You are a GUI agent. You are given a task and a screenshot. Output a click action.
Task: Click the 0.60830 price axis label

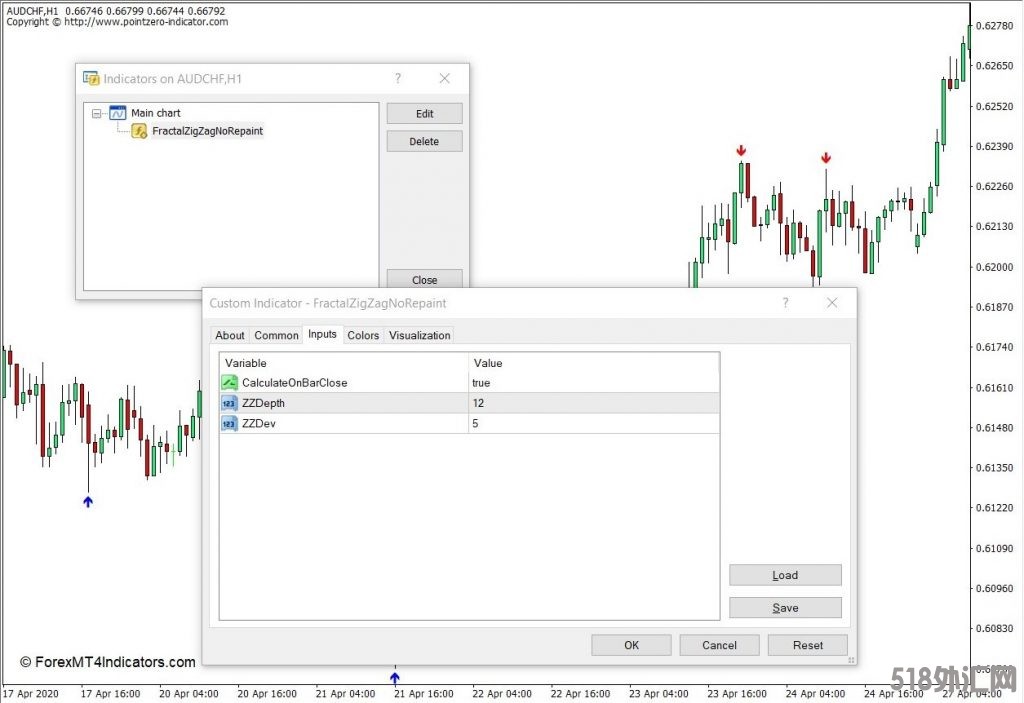995,629
